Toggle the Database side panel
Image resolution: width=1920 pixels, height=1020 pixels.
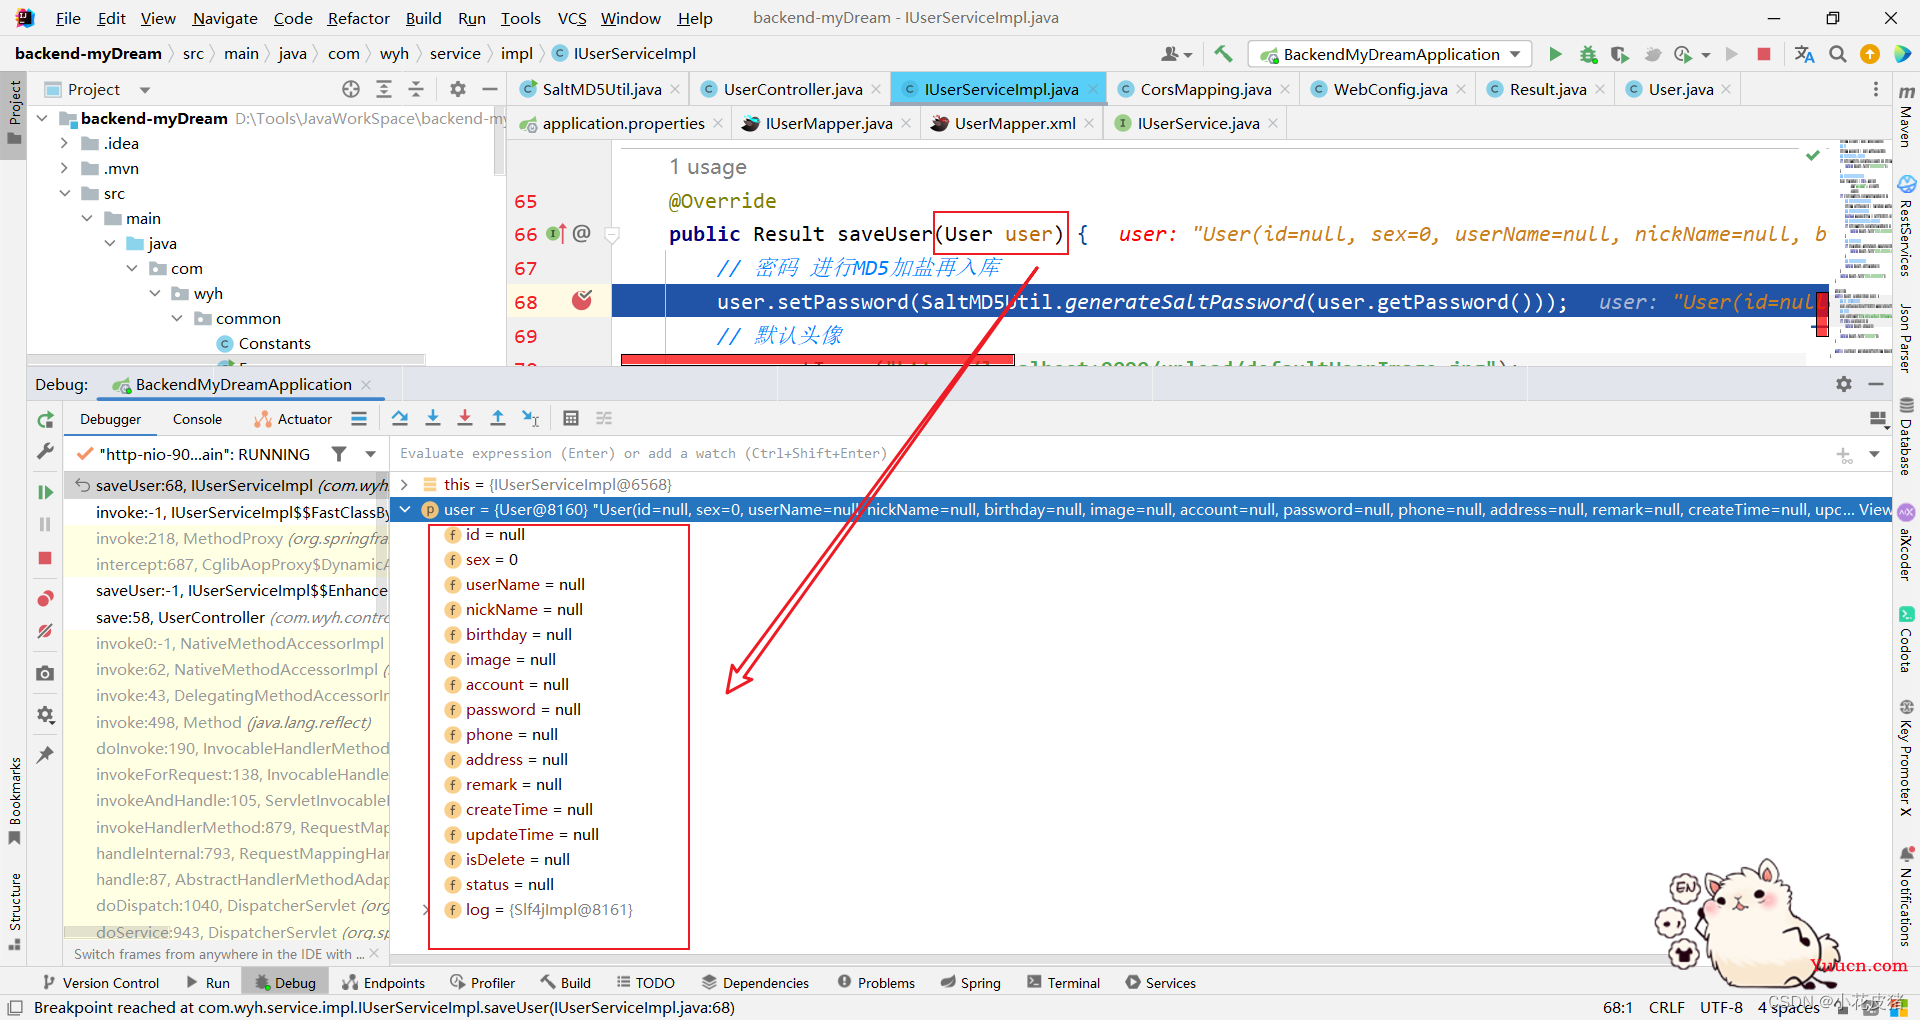point(1906,435)
